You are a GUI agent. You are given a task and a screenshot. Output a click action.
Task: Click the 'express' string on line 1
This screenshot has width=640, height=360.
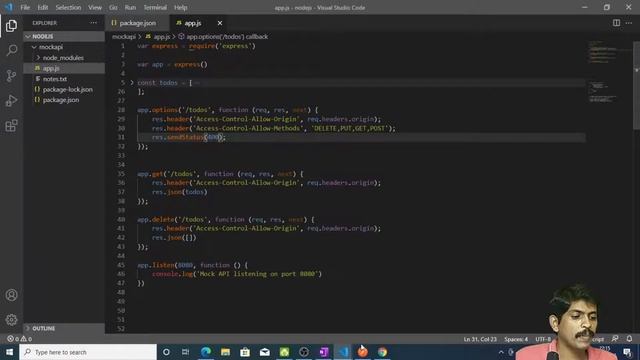(235, 46)
